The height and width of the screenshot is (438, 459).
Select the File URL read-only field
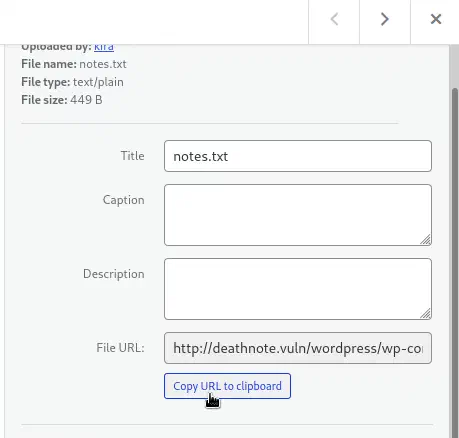click(x=298, y=348)
